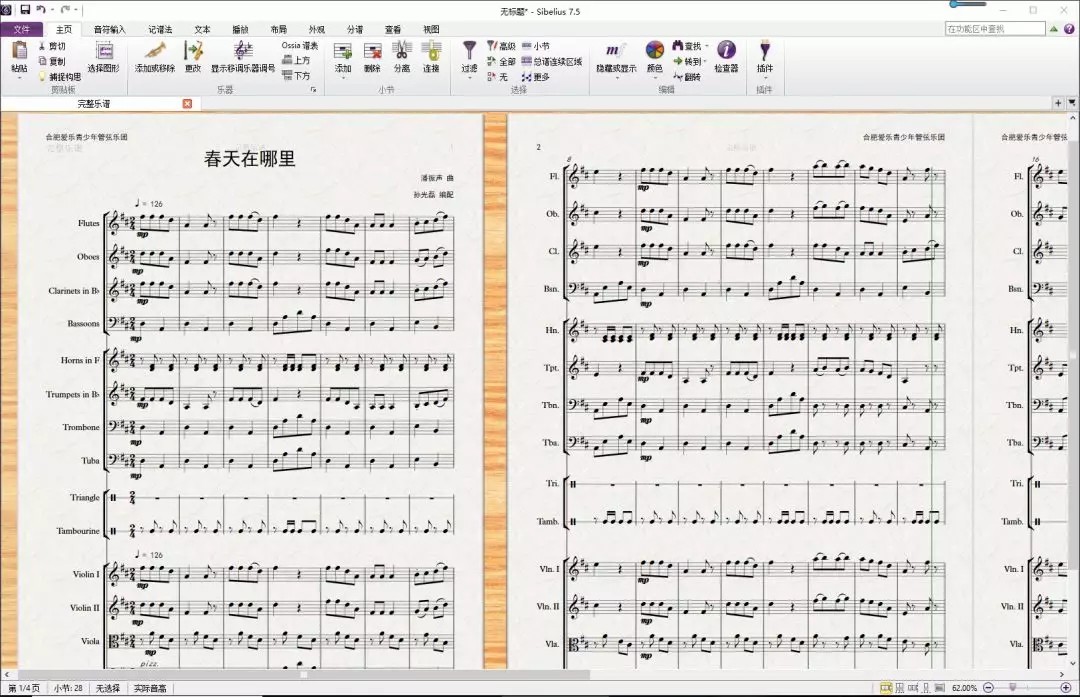Select the Full Score (完整乐谱) document tab

pyautogui.click(x=94, y=103)
